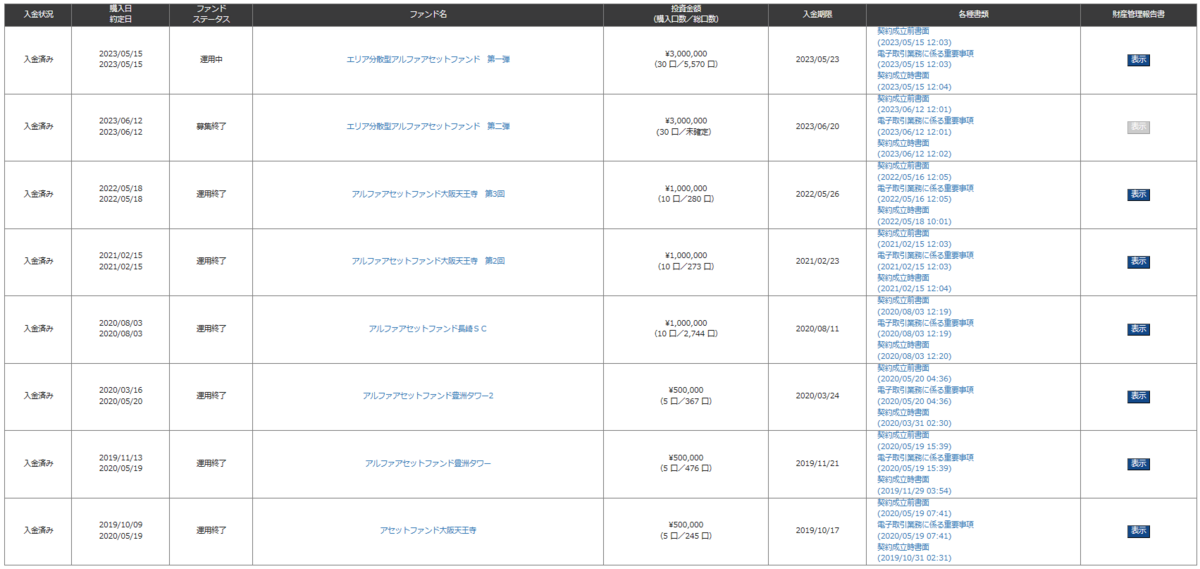Click the 購入日 約定日 column header
The height and width of the screenshot is (569, 1200).
tap(121, 14)
